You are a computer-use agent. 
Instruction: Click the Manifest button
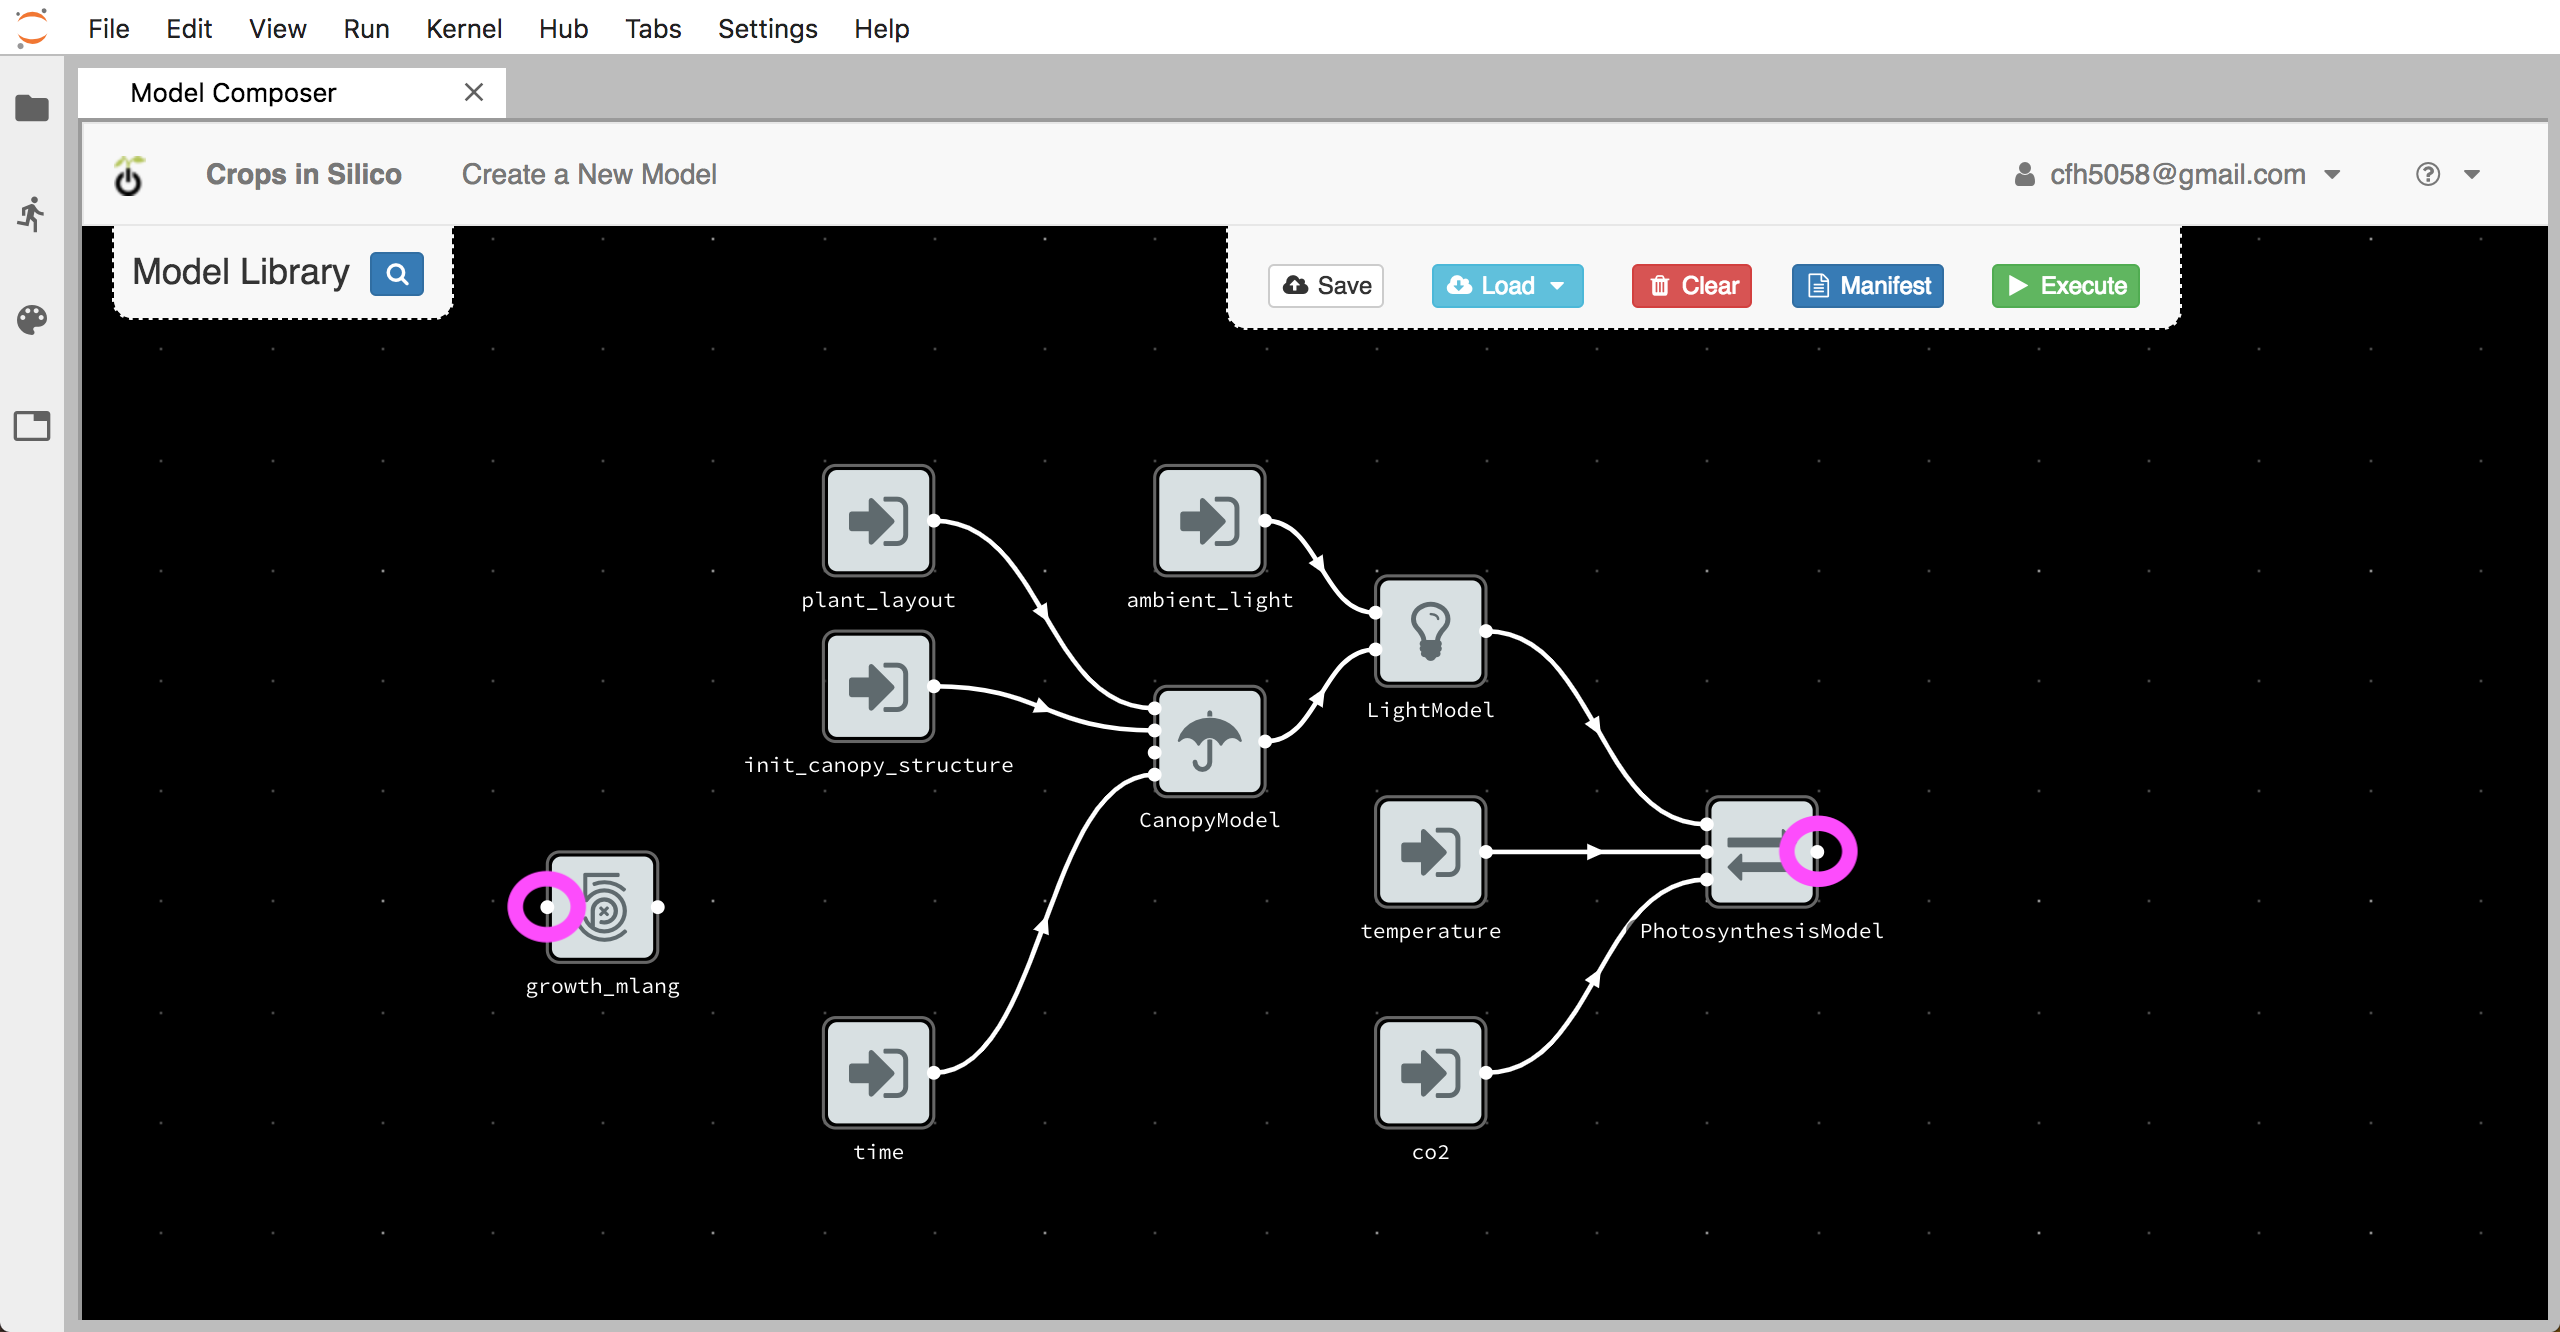[x=1869, y=284]
